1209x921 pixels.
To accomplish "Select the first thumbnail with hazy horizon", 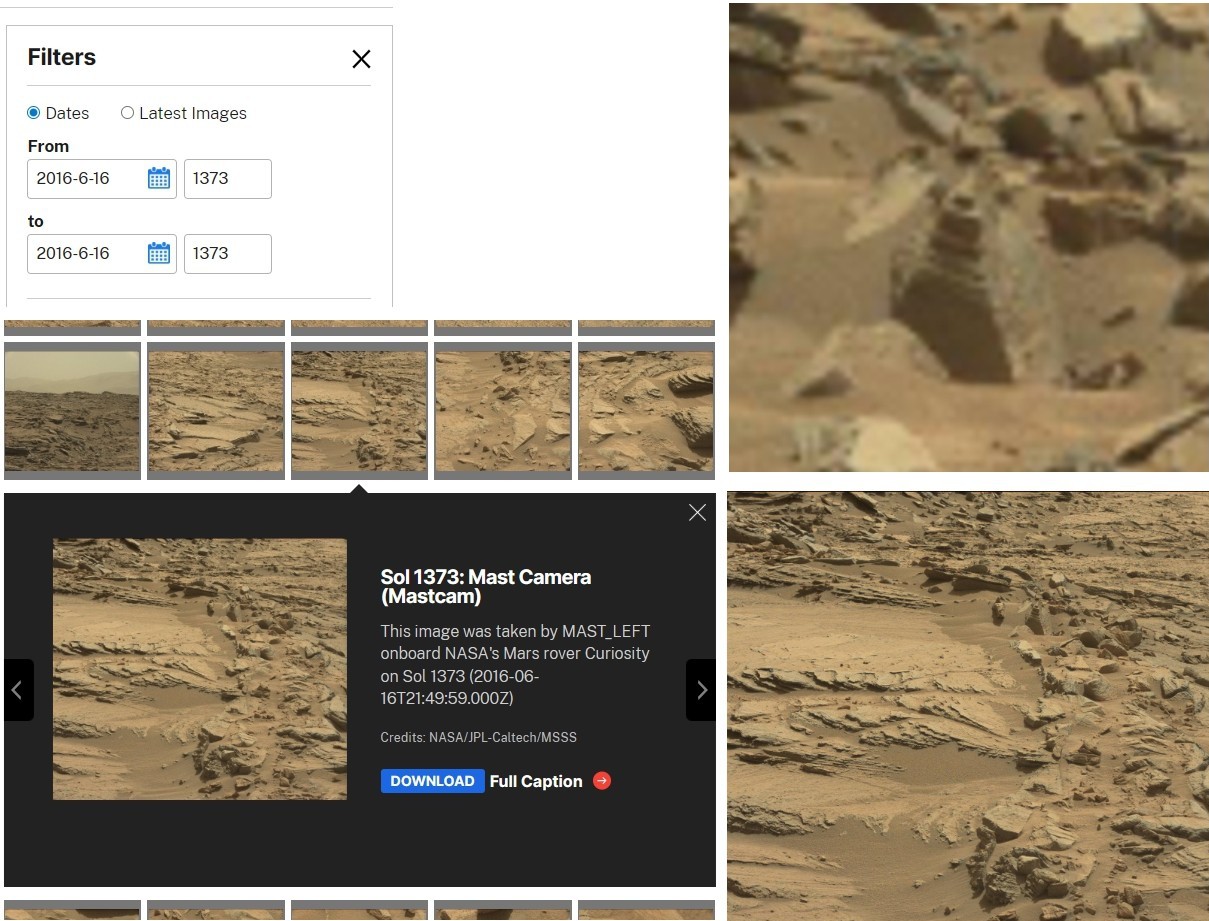I will pyautogui.click(x=72, y=411).
